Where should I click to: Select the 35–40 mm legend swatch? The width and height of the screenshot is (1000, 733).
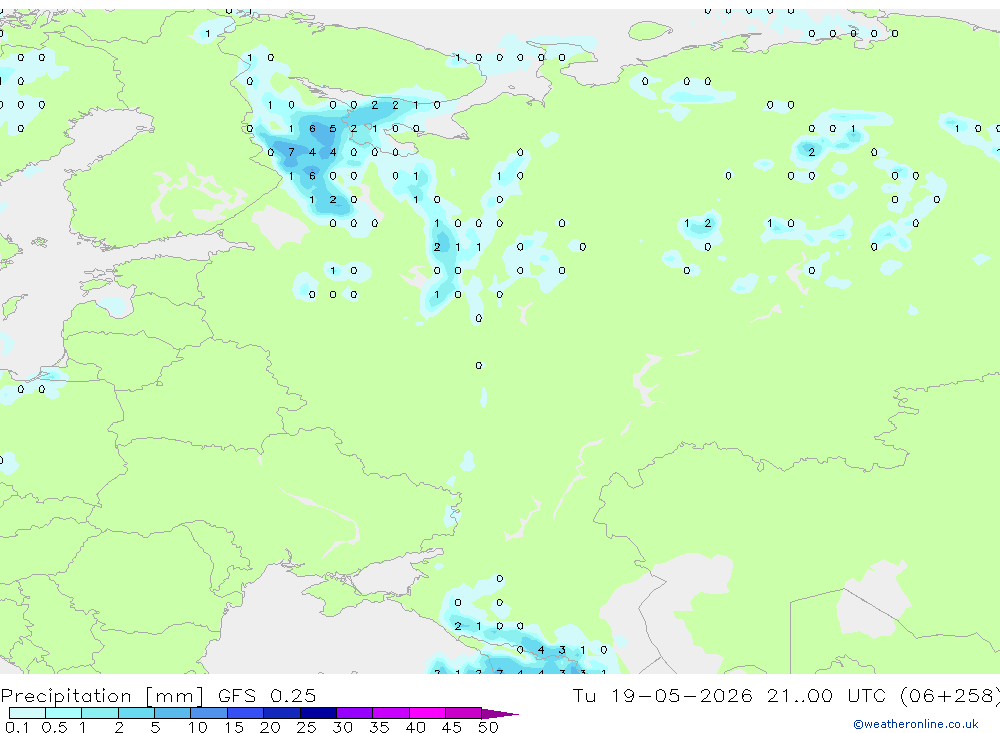coord(390,713)
